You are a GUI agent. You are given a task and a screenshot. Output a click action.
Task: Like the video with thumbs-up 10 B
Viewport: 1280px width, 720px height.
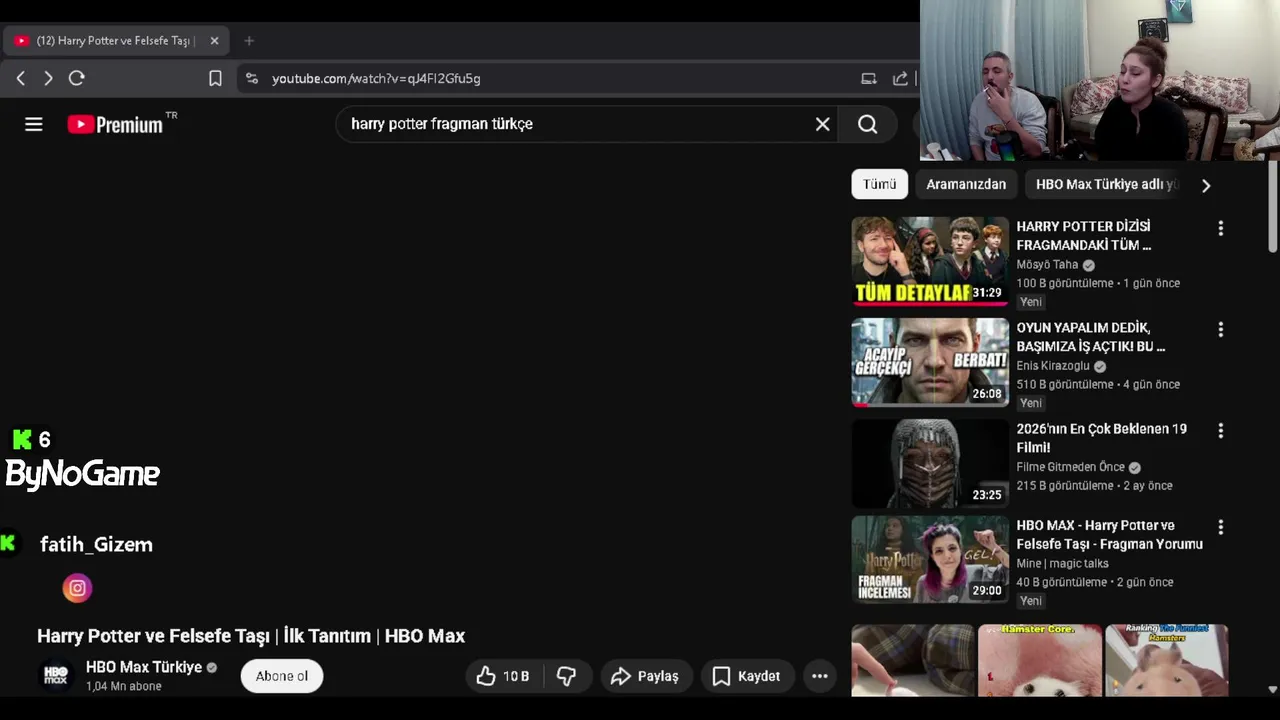503,676
